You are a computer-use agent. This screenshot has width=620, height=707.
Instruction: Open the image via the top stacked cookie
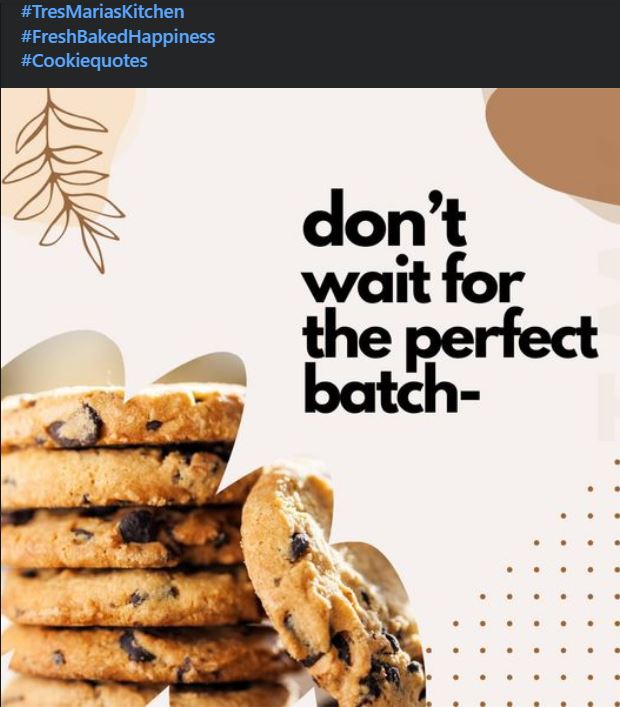tap(122, 417)
